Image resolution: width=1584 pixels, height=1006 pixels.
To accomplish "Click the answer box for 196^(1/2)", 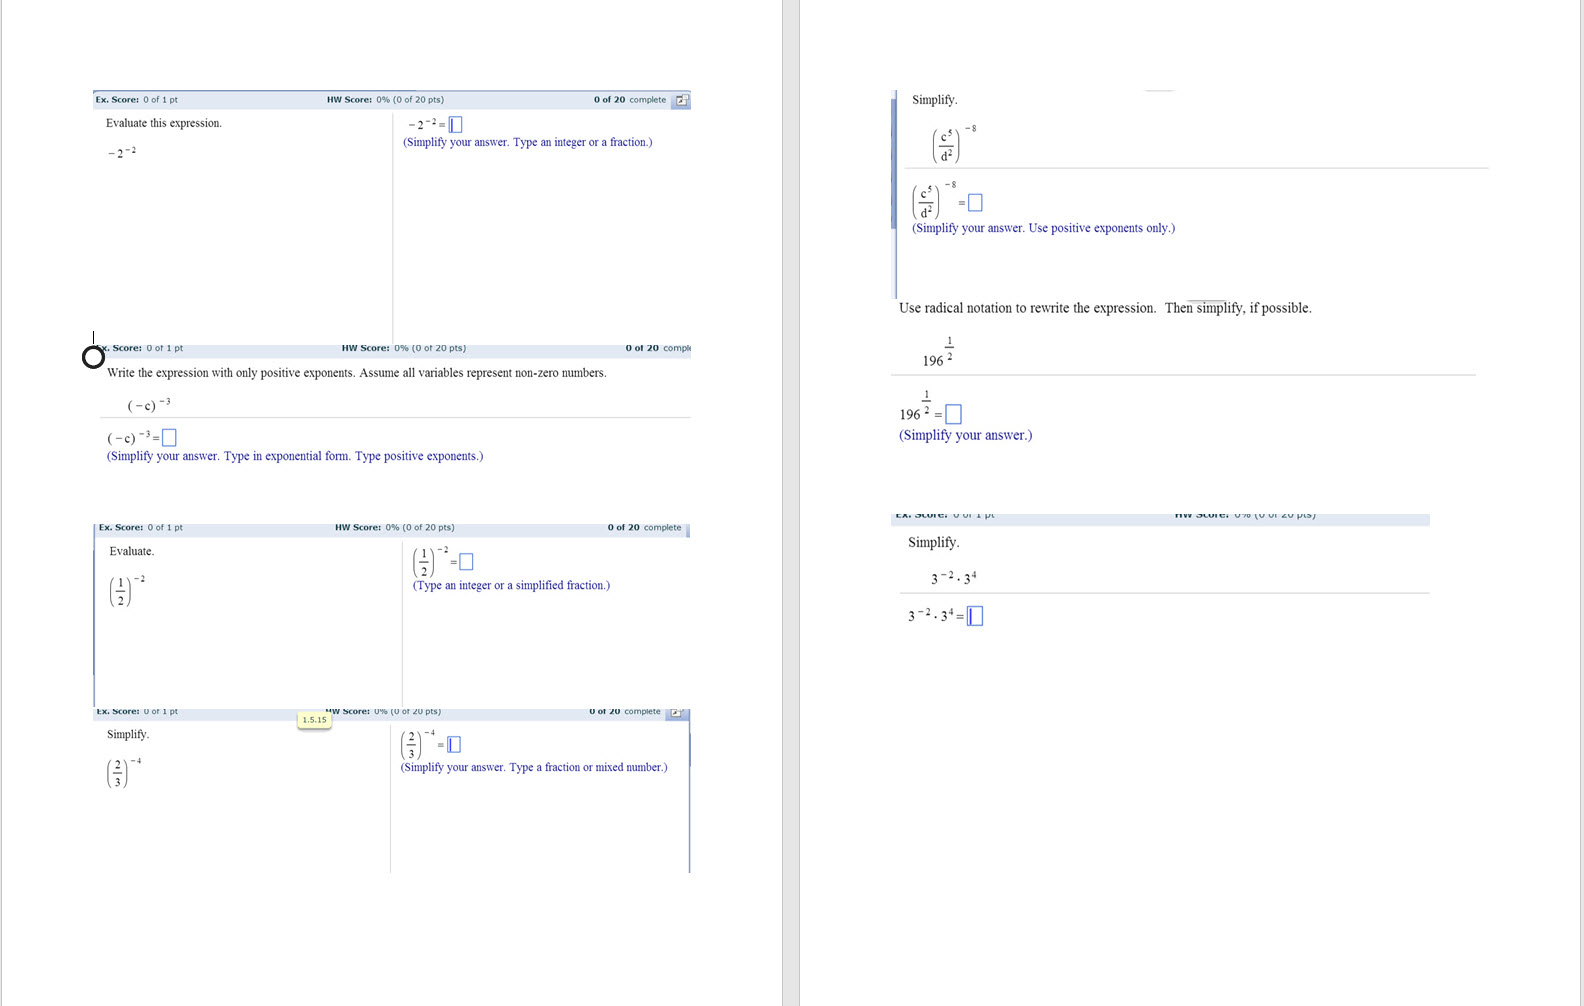I will click(953, 414).
